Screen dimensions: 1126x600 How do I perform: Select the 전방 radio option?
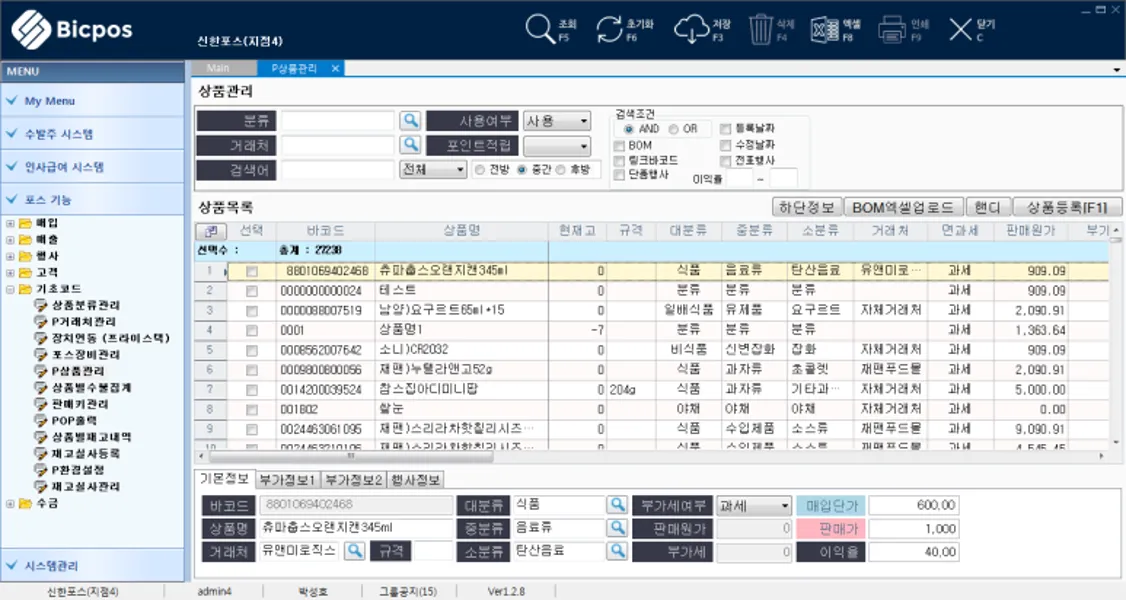click(480, 170)
